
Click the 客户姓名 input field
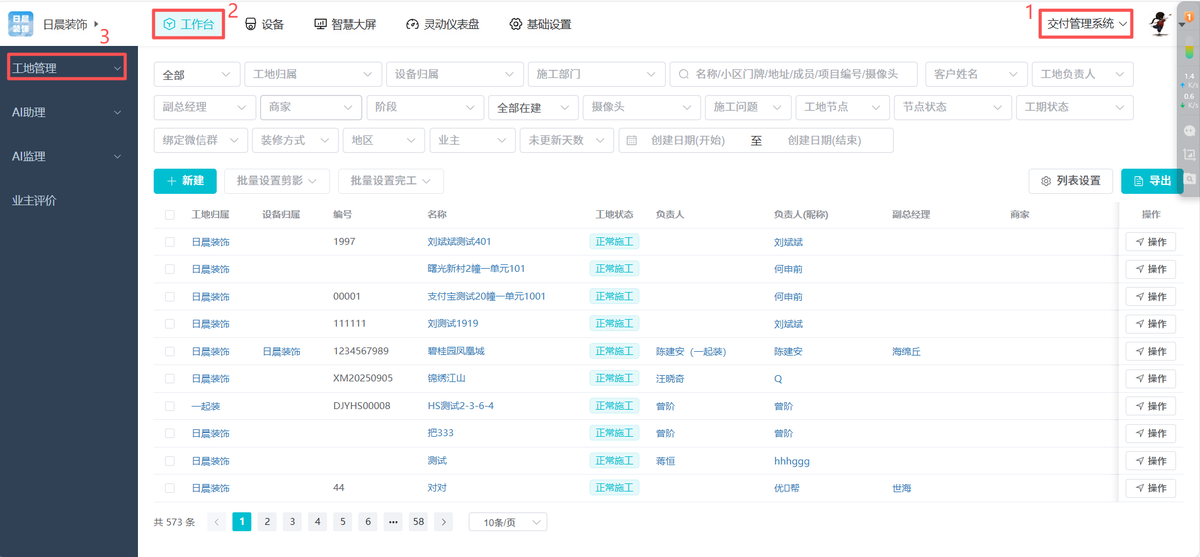coord(975,74)
